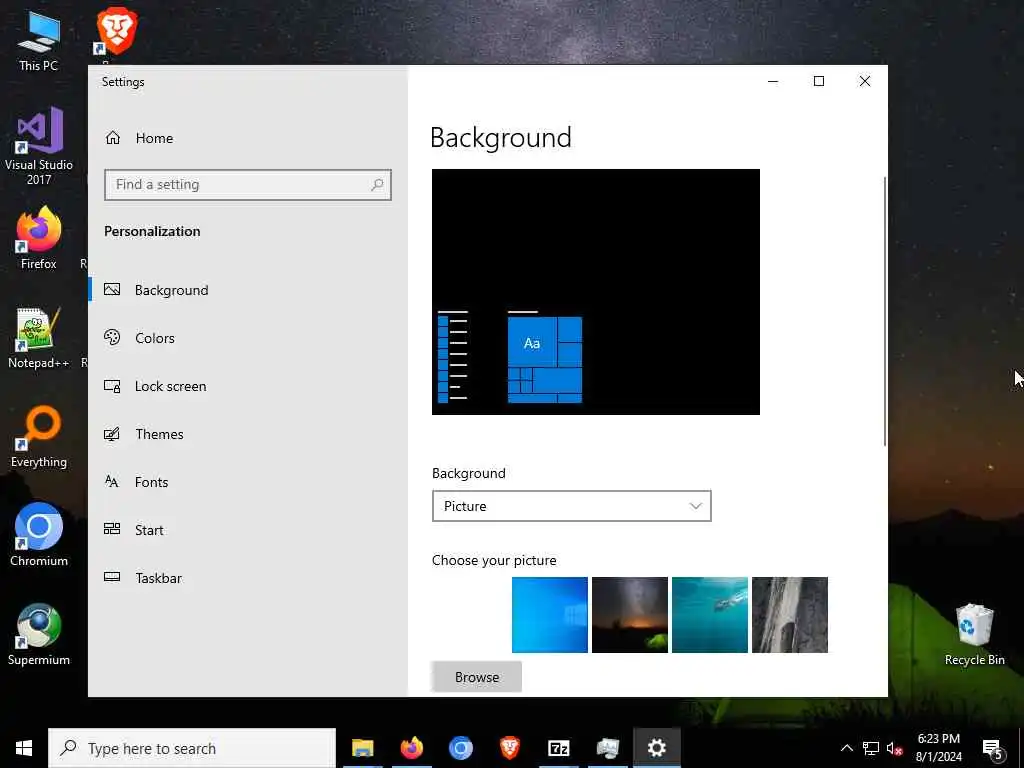Click the Settings gear in the taskbar
Screen dimensions: 1024x768
click(x=656, y=748)
